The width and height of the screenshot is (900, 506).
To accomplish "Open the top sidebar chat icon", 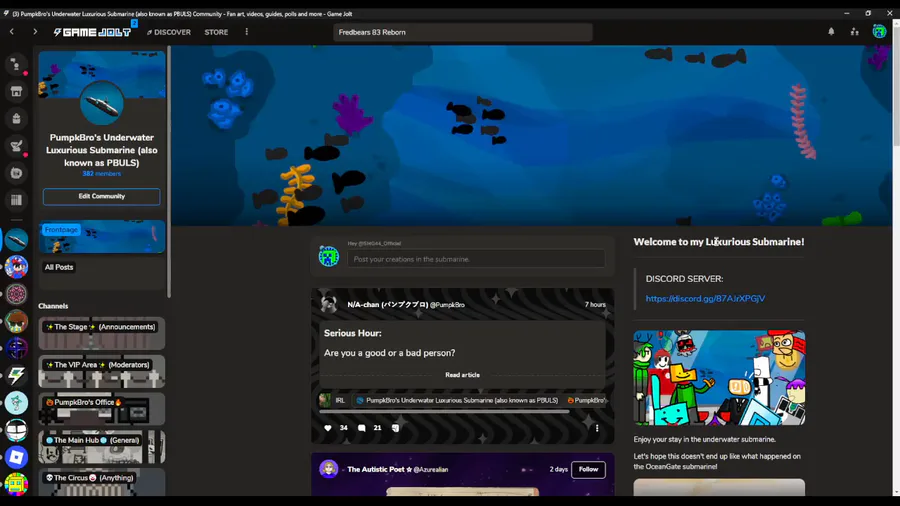I will 16,64.
